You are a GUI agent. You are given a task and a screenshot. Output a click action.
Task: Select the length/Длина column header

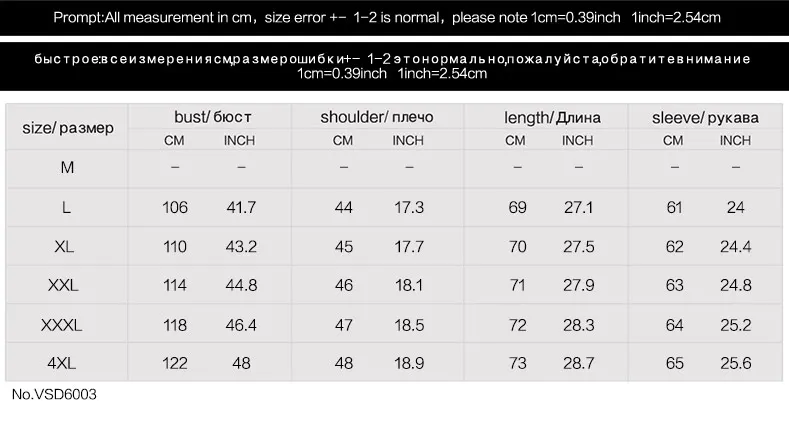pyautogui.click(x=552, y=118)
